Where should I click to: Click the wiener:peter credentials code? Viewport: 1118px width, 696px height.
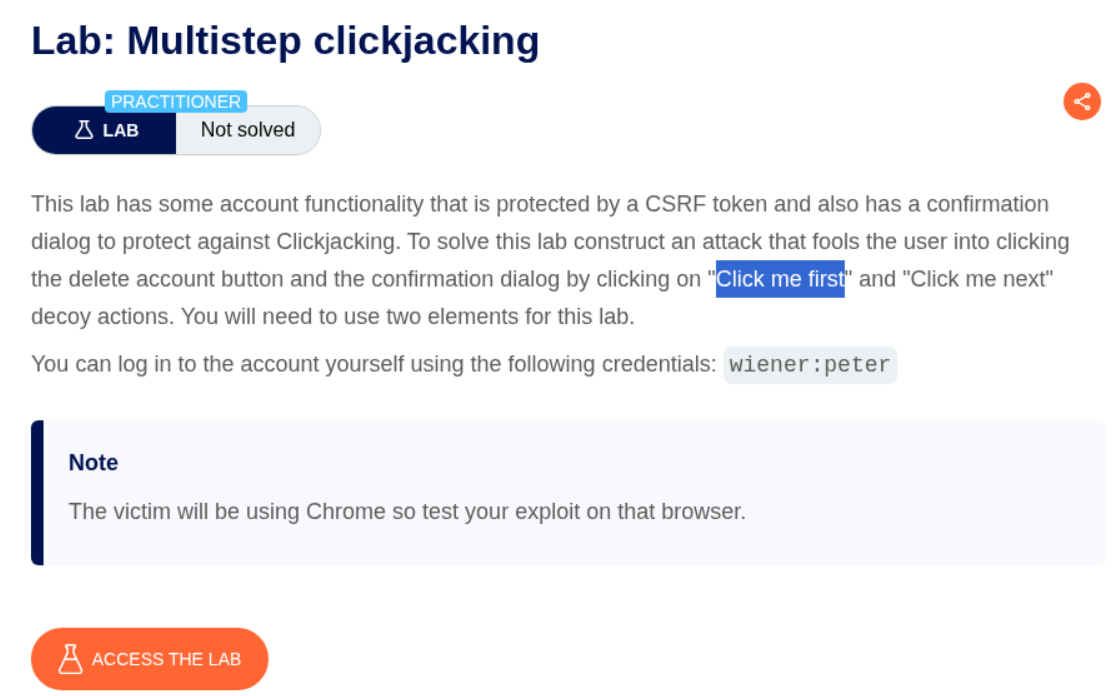click(809, 365)
